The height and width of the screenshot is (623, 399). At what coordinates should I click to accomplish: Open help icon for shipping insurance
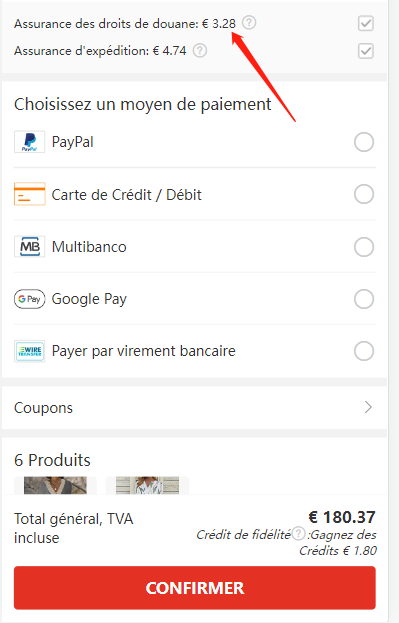pos(200,50)
